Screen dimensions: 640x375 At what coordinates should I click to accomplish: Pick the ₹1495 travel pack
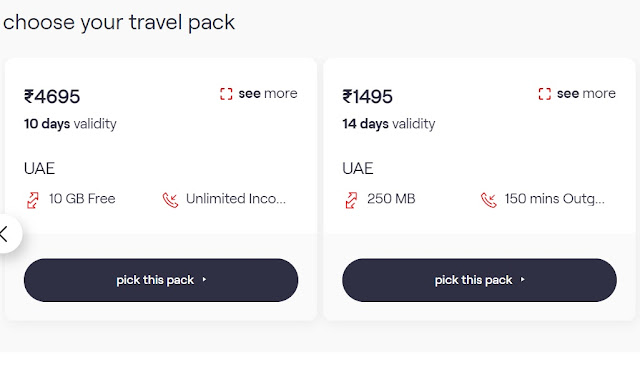(x=479, y=280)
